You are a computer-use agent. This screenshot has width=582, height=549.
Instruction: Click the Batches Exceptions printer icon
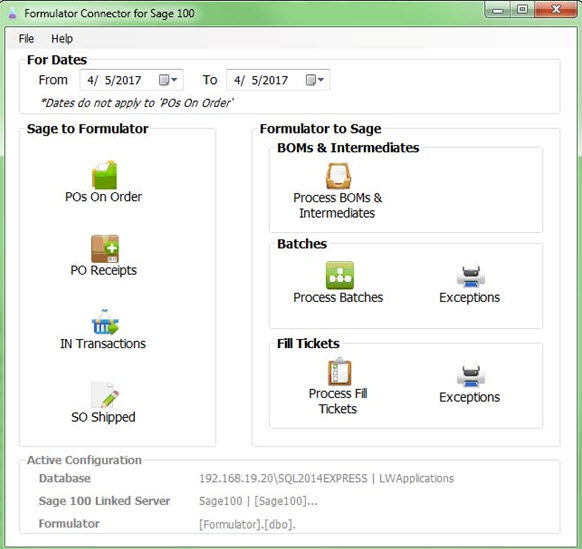(x=470, y=277)
